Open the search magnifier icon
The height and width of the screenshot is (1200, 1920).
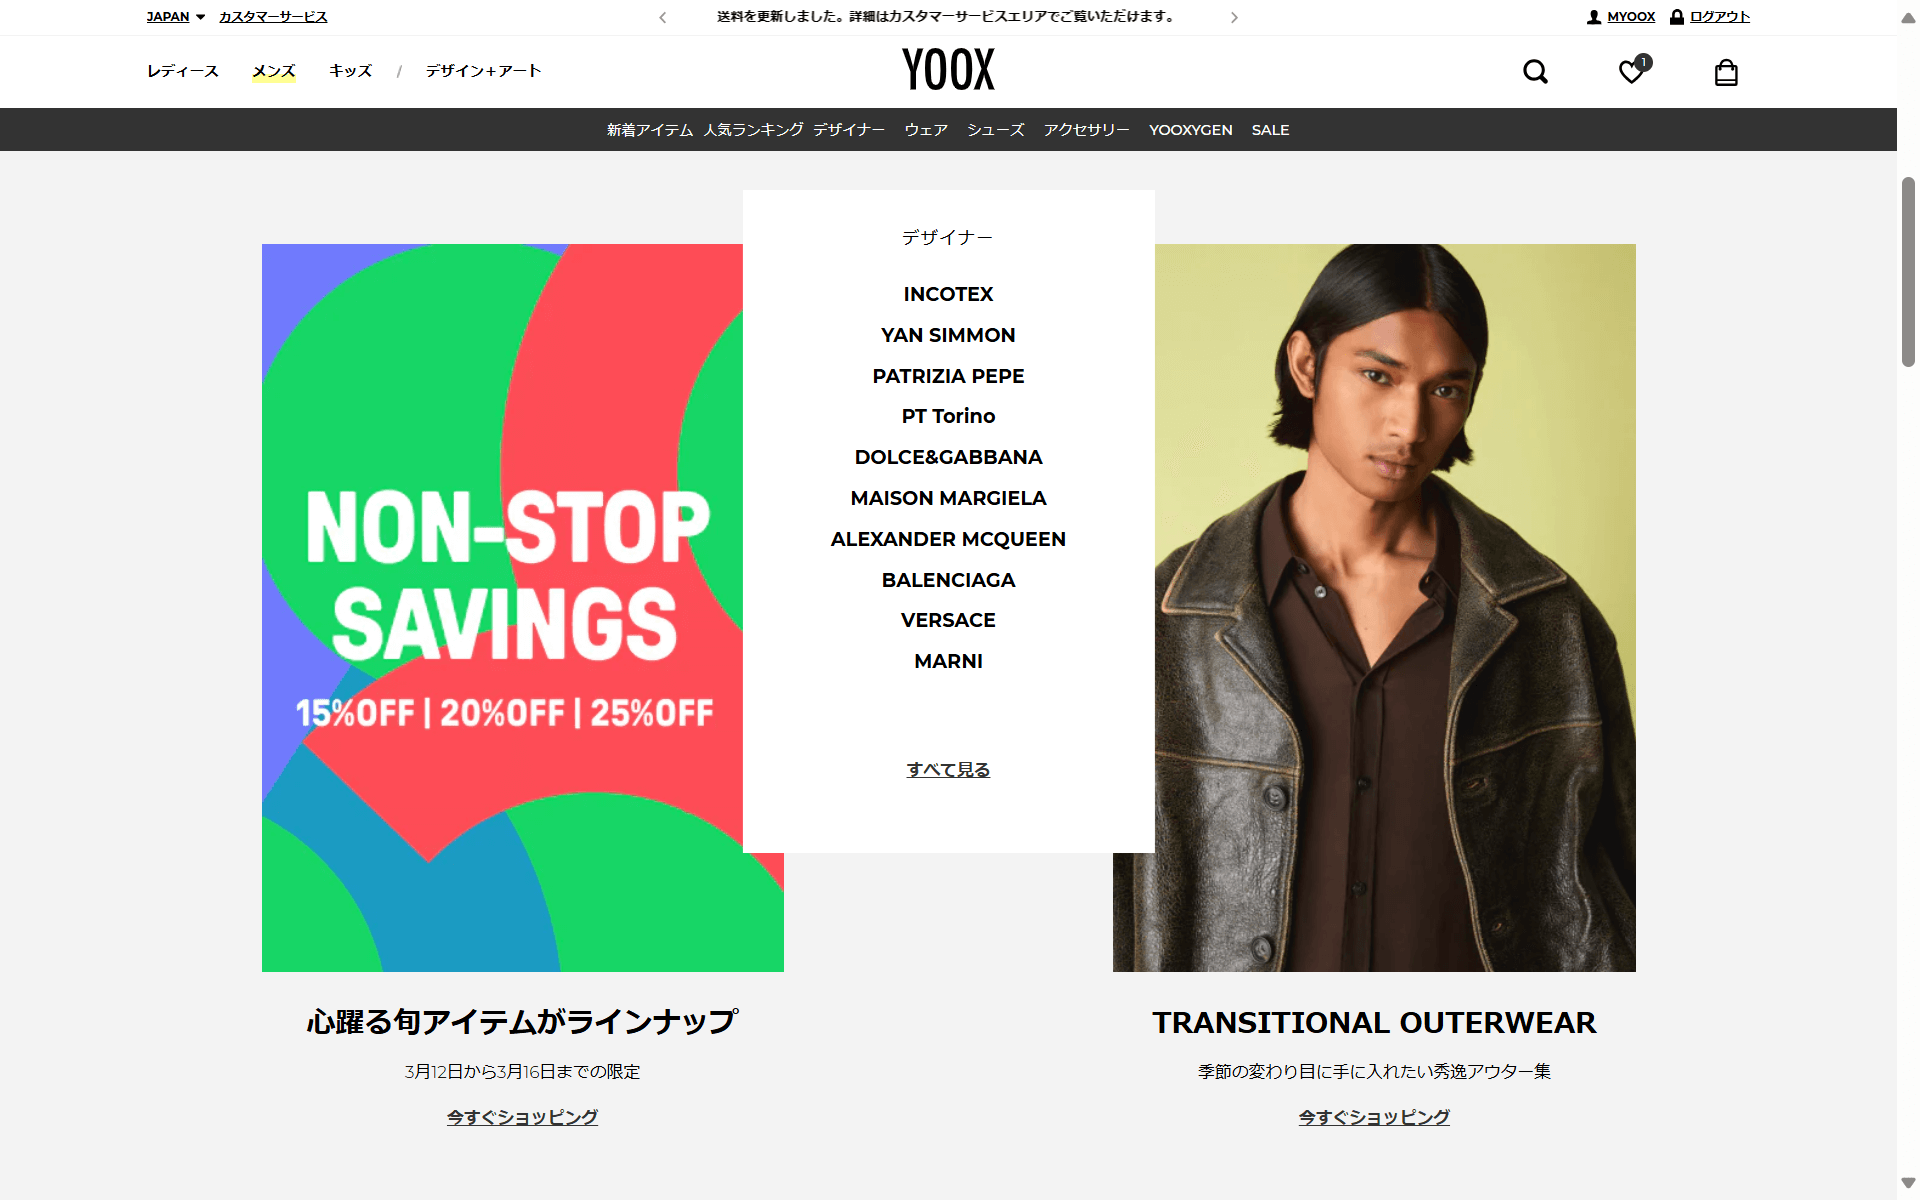point(1535,72)
